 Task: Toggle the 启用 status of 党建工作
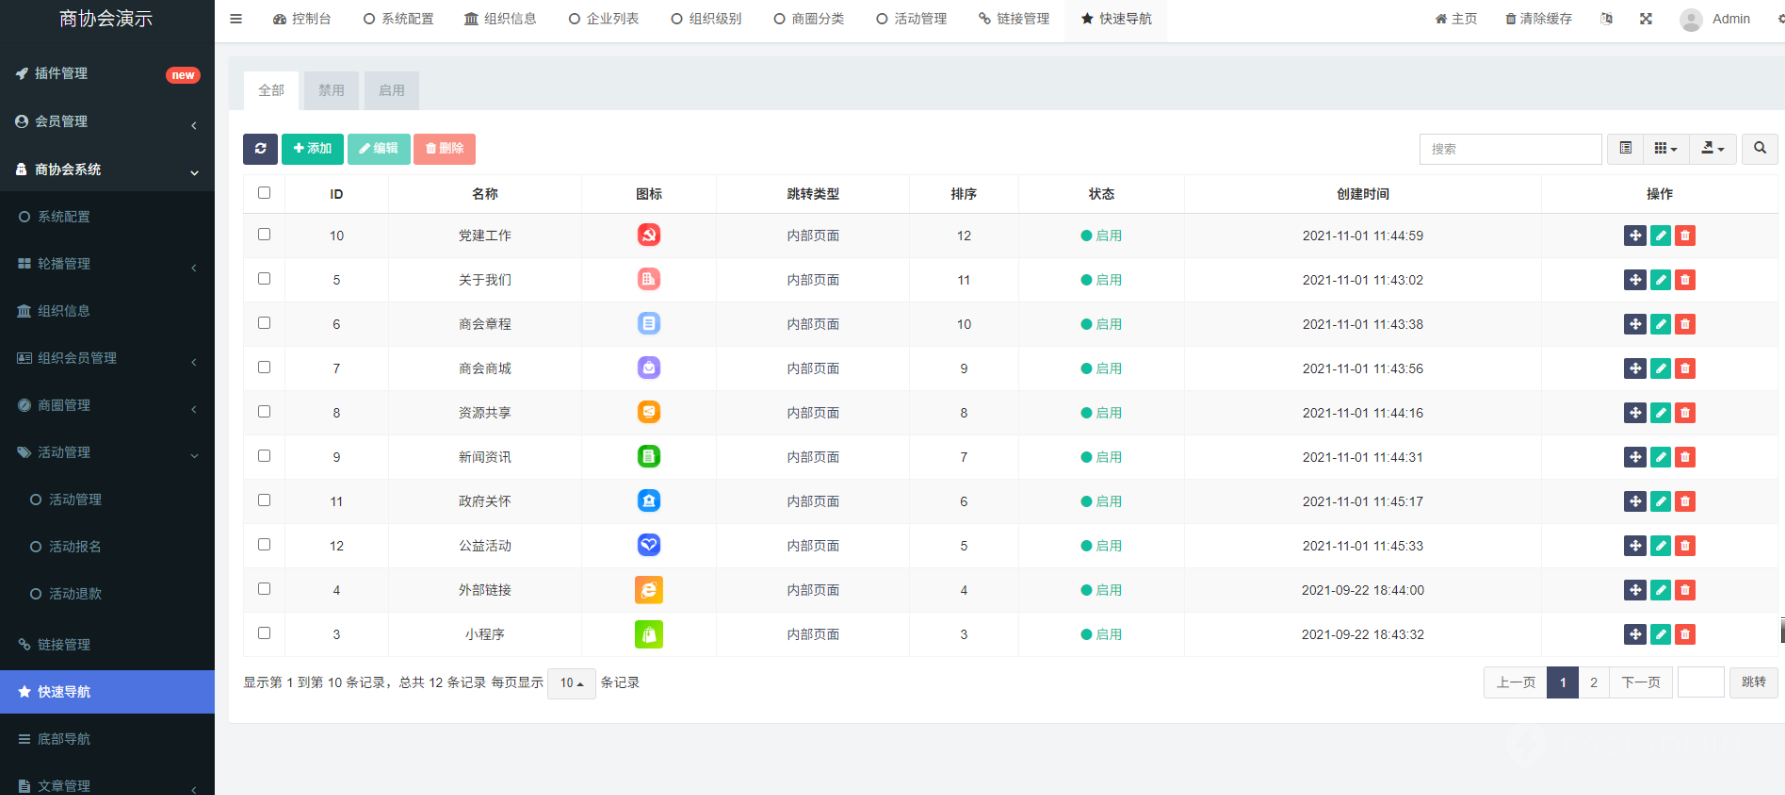tap(1101, 236)
